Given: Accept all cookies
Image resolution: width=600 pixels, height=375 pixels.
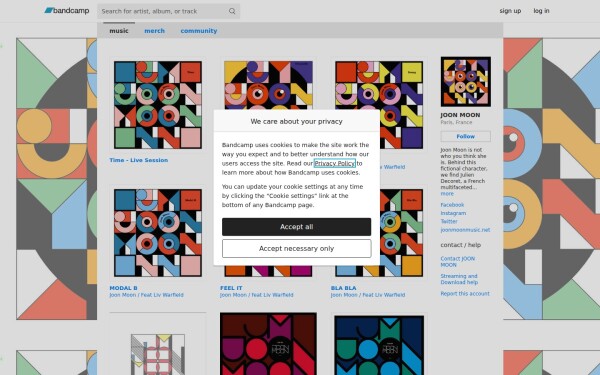Looking at the screenshot, I should [297, 227].
